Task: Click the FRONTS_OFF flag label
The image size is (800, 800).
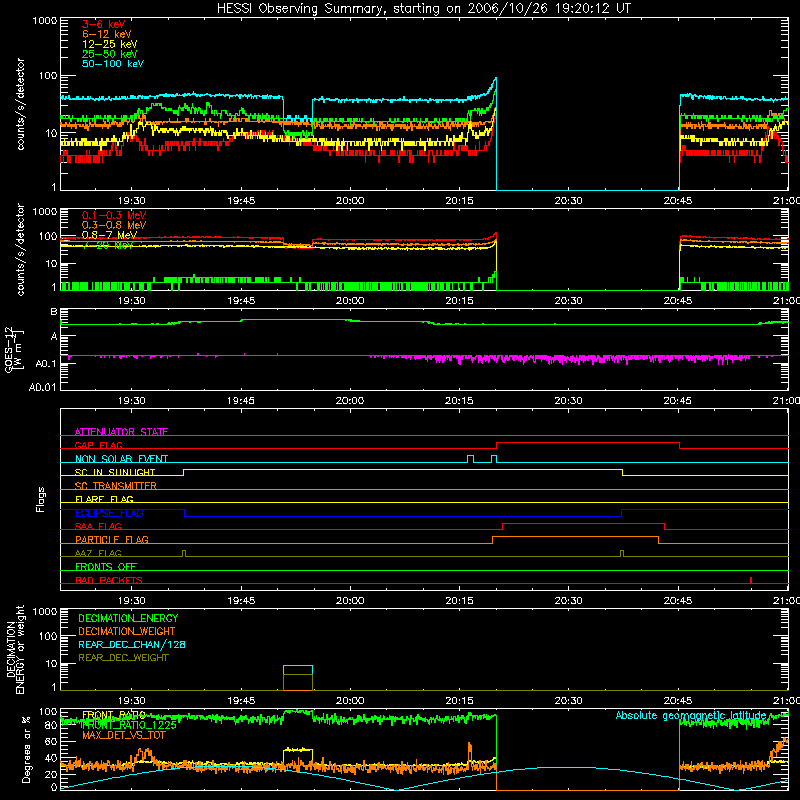Action: coord(106,566)
